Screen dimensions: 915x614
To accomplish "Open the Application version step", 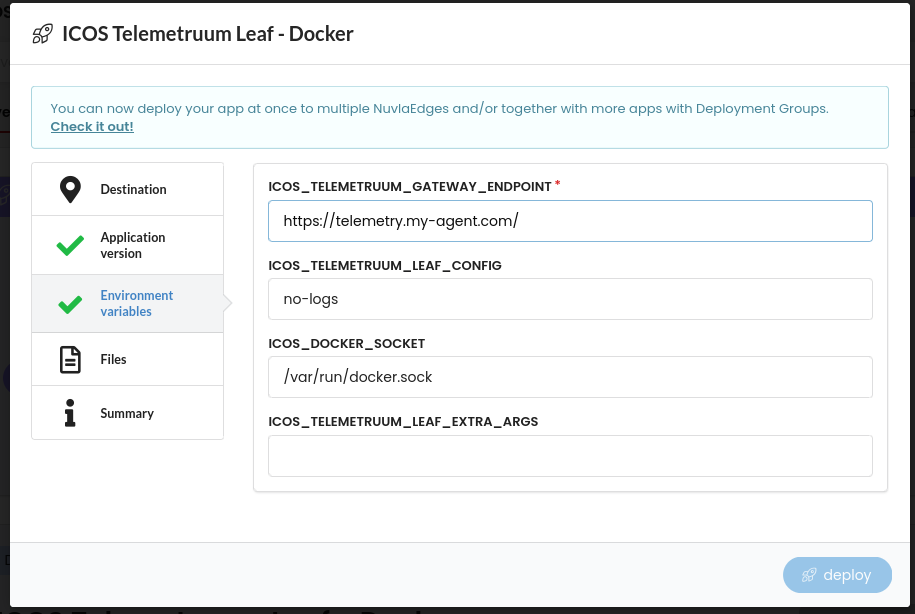I will tap(128, 245).
